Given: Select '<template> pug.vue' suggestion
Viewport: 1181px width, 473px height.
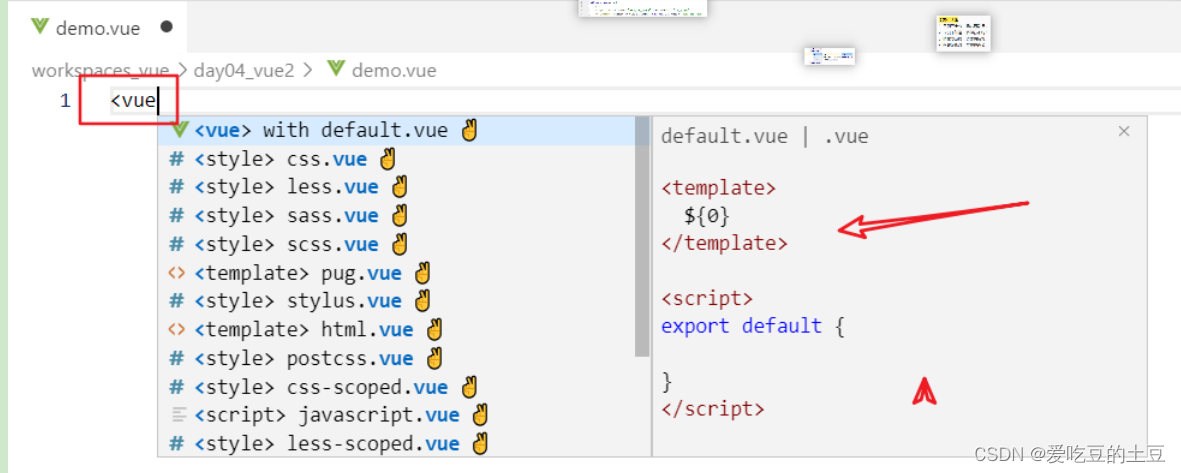Looking at the screenshot, I should 297,273.
